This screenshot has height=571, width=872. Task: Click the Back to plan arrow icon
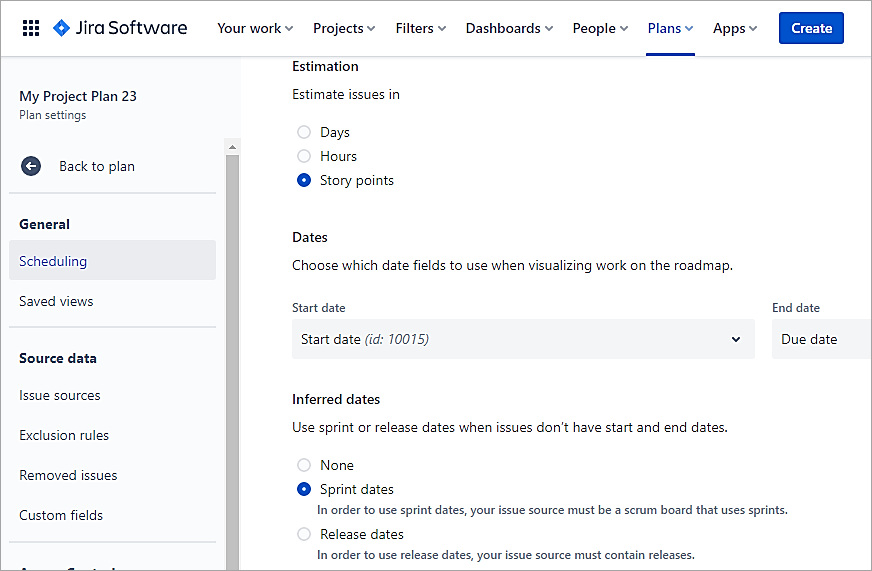pyautogui.click(x=31, y=166)
